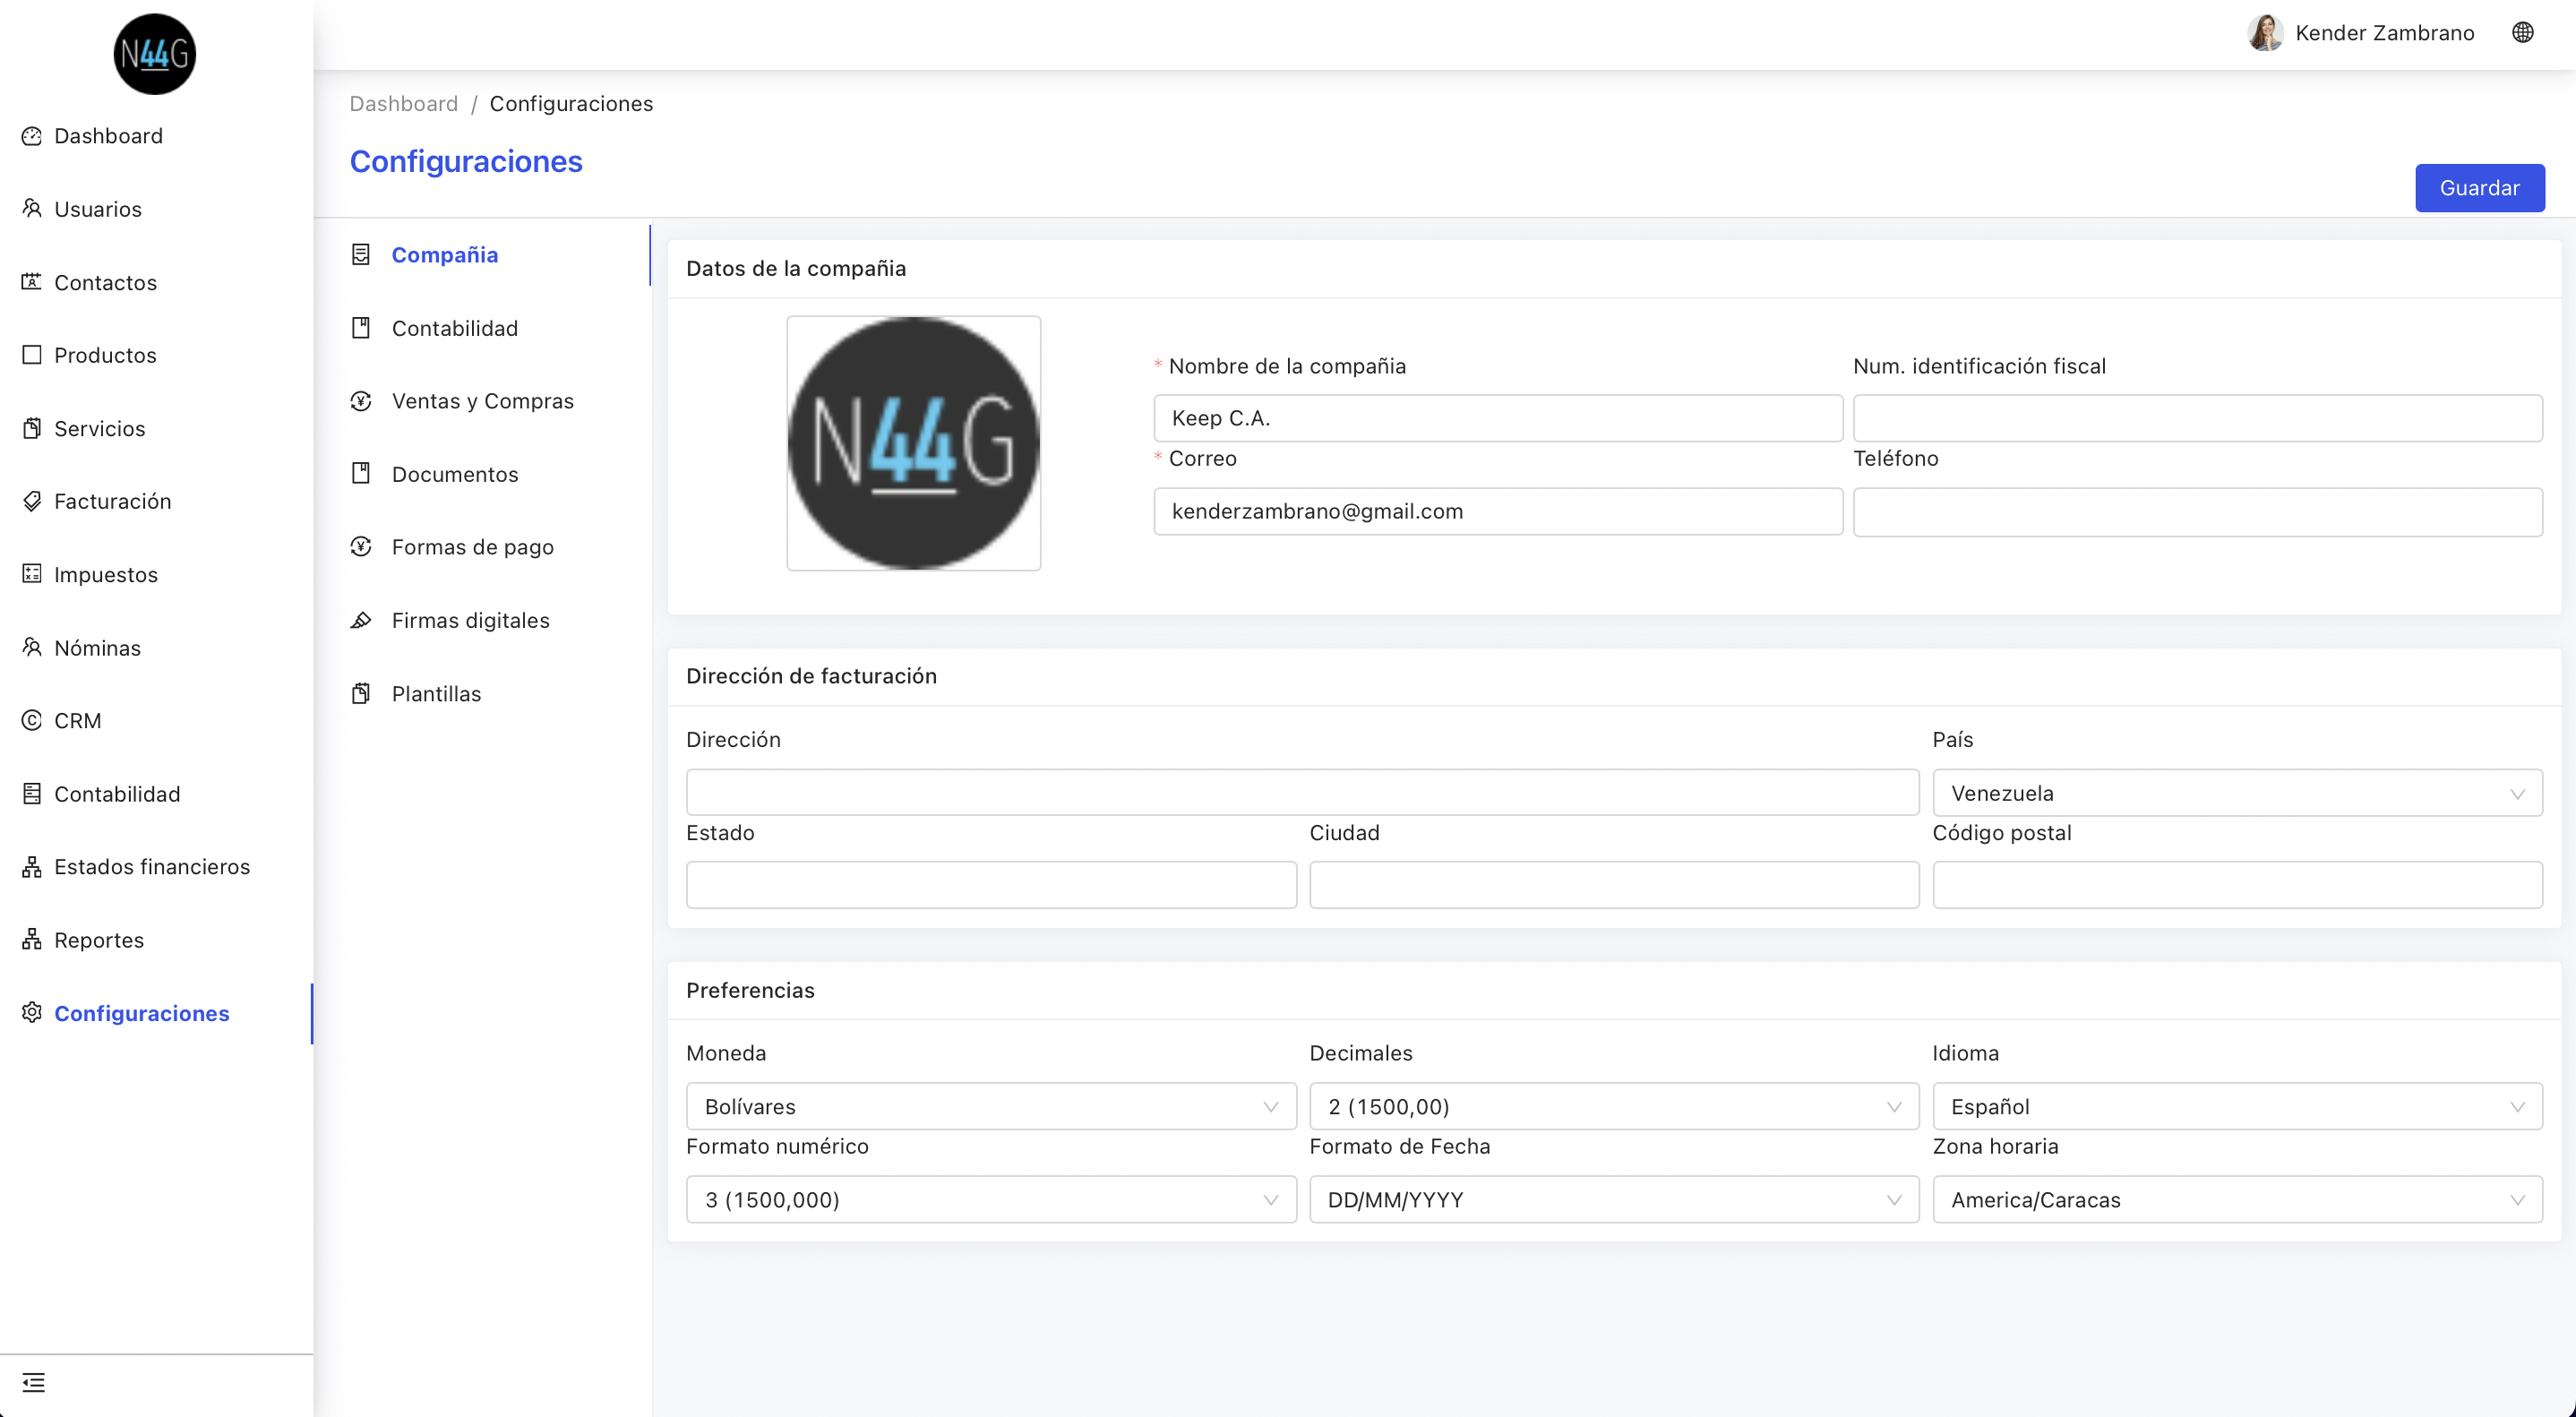Switch to the Formas de pago tab
Image resolution: width=2576 pixels, height=1417 pixels.
[x=483, y=547]
